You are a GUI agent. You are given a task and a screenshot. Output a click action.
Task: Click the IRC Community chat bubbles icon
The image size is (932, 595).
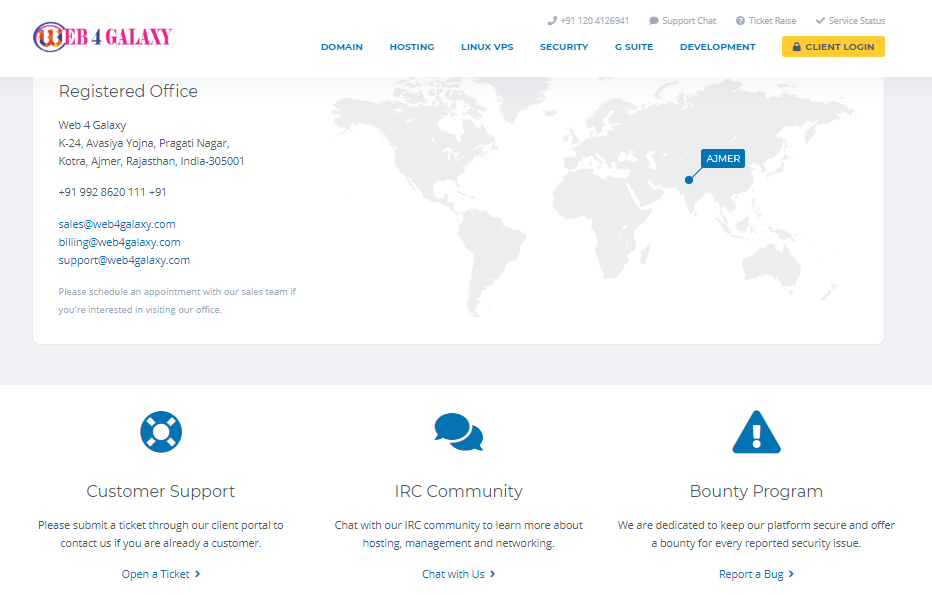click(459, 432)
